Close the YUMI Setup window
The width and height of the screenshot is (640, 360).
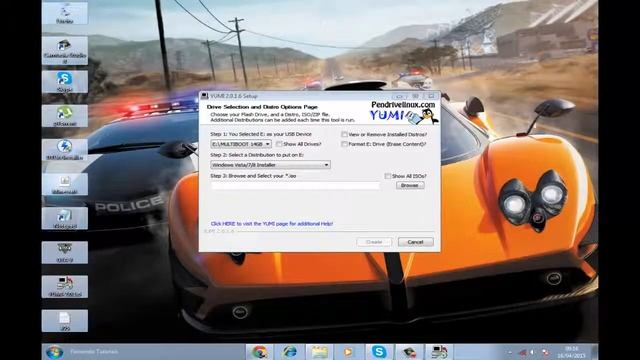[x=431, y=96]
